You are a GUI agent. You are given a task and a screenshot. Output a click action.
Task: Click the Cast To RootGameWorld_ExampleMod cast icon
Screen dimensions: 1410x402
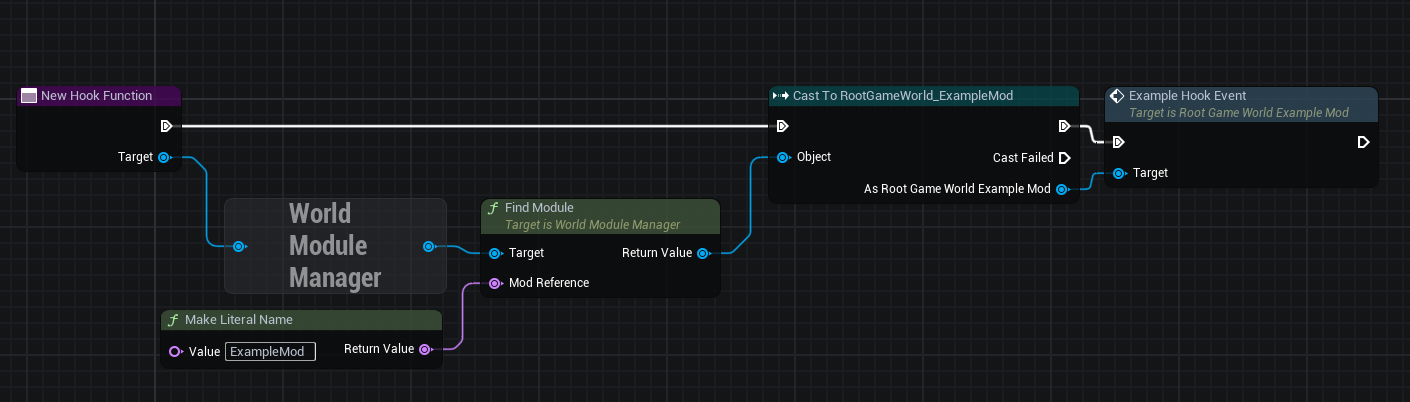click(781, 96)
